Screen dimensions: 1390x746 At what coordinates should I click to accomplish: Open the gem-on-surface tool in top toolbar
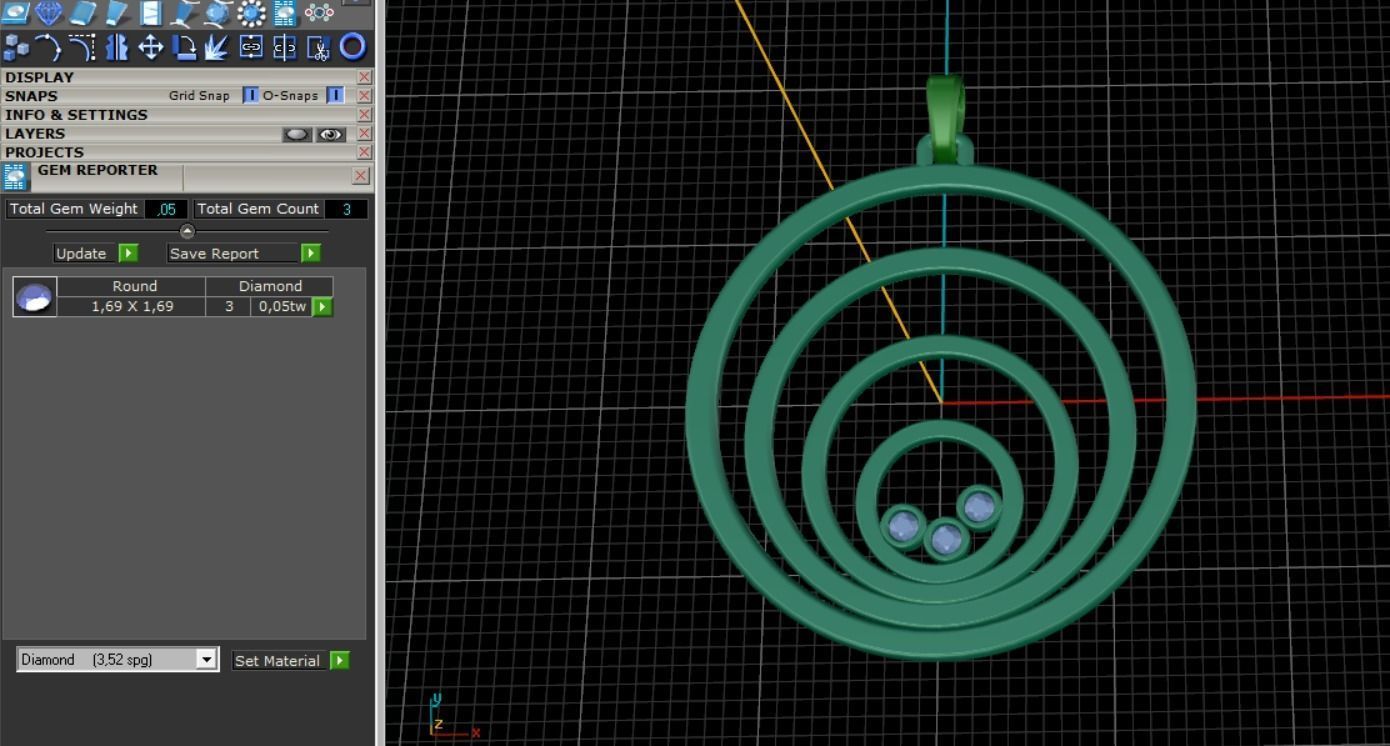pos(15,13)
